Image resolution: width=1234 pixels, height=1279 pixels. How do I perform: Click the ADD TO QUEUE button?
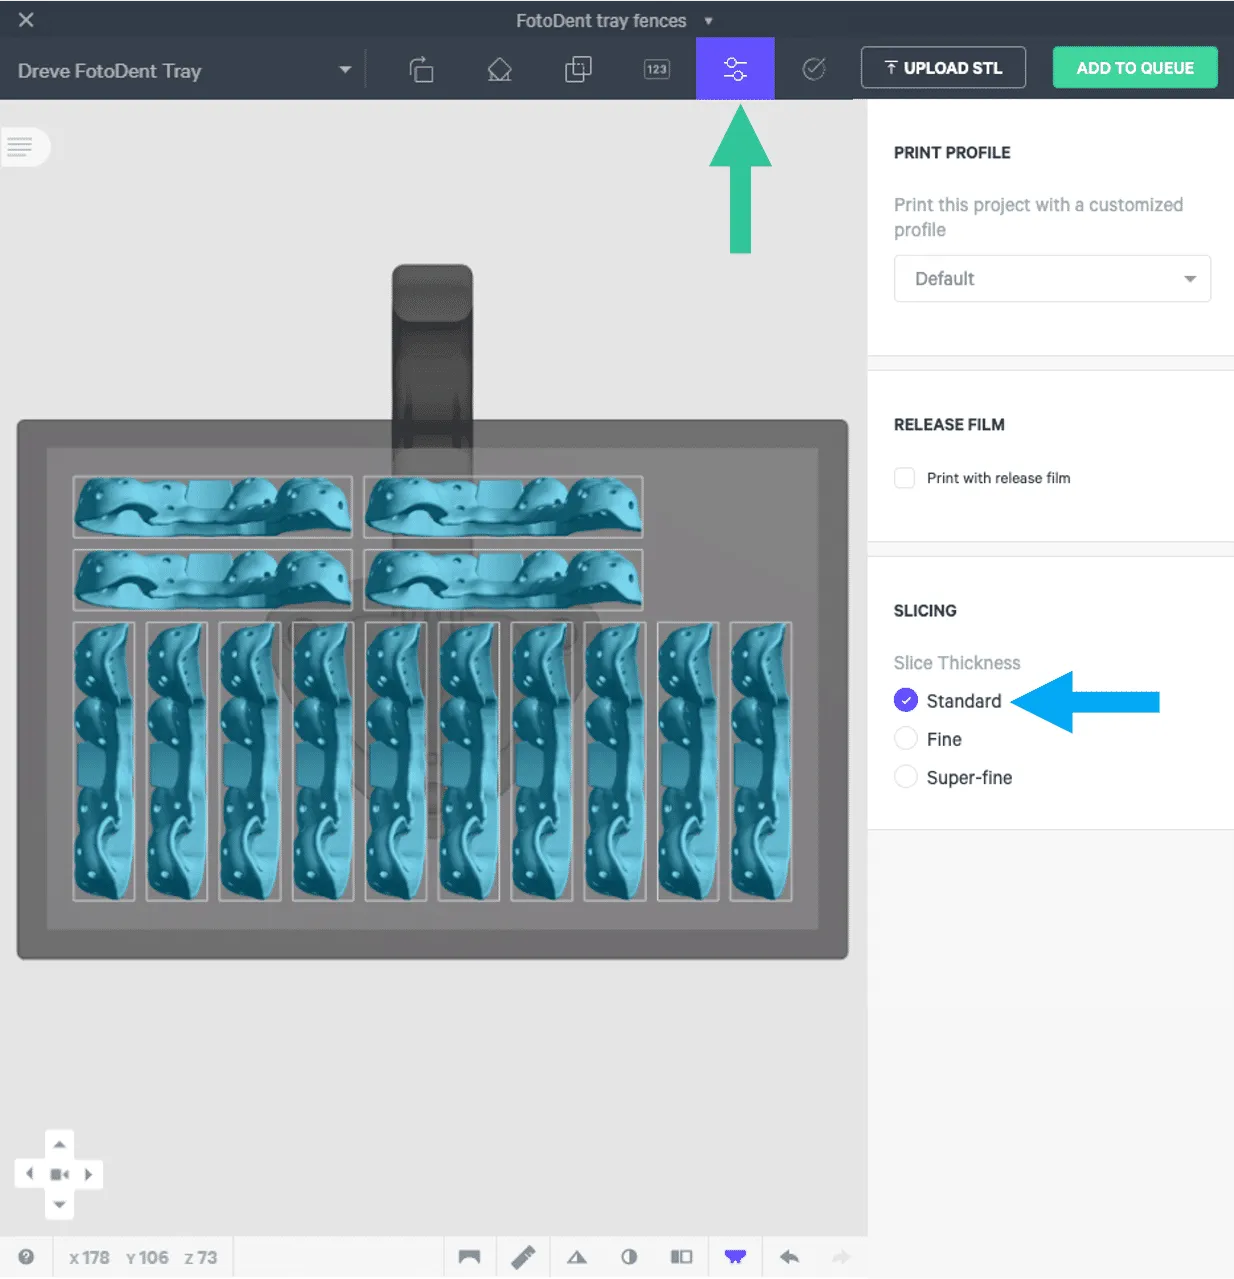(x=1135, y=68)
